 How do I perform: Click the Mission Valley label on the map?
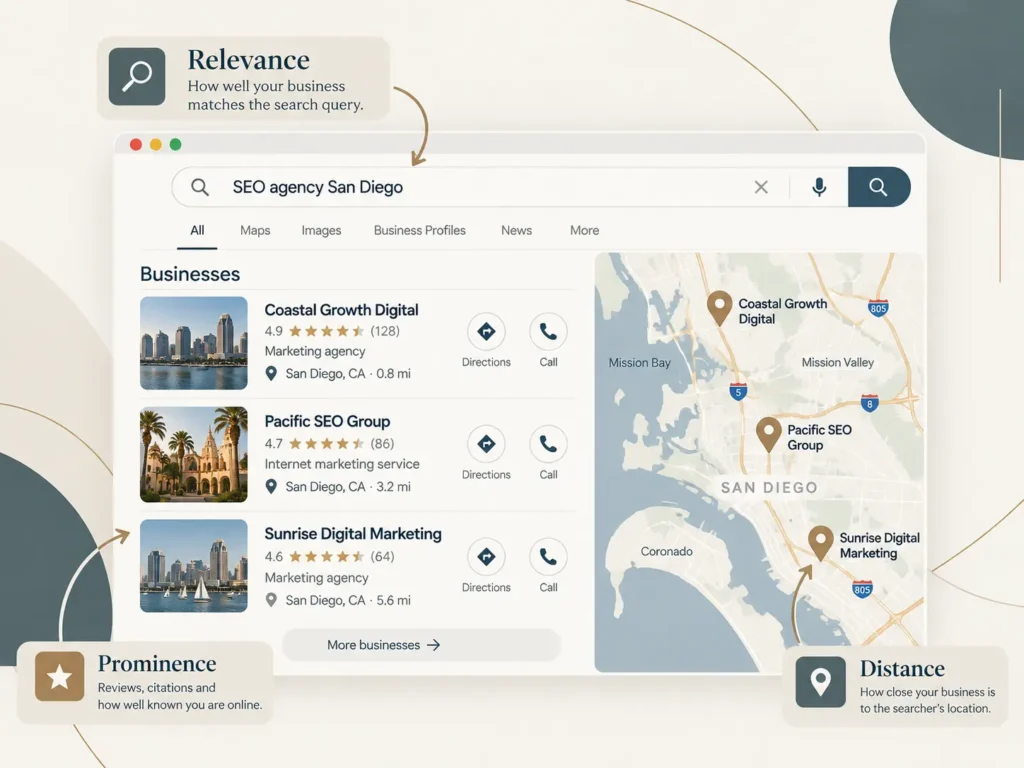pos(837,362)
